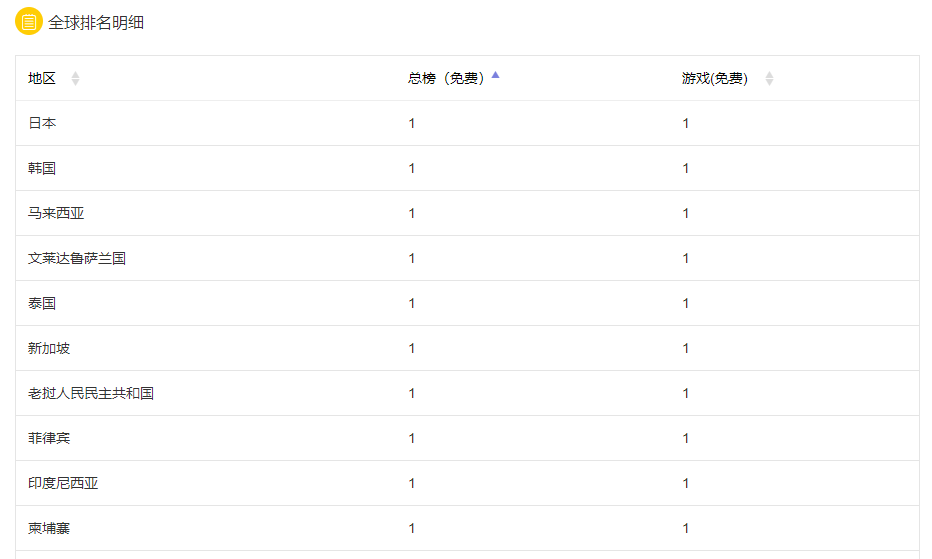This screenshot has width=932, height=559.
Task: Select the 菲律宾 row
Action: coord(49,438)
